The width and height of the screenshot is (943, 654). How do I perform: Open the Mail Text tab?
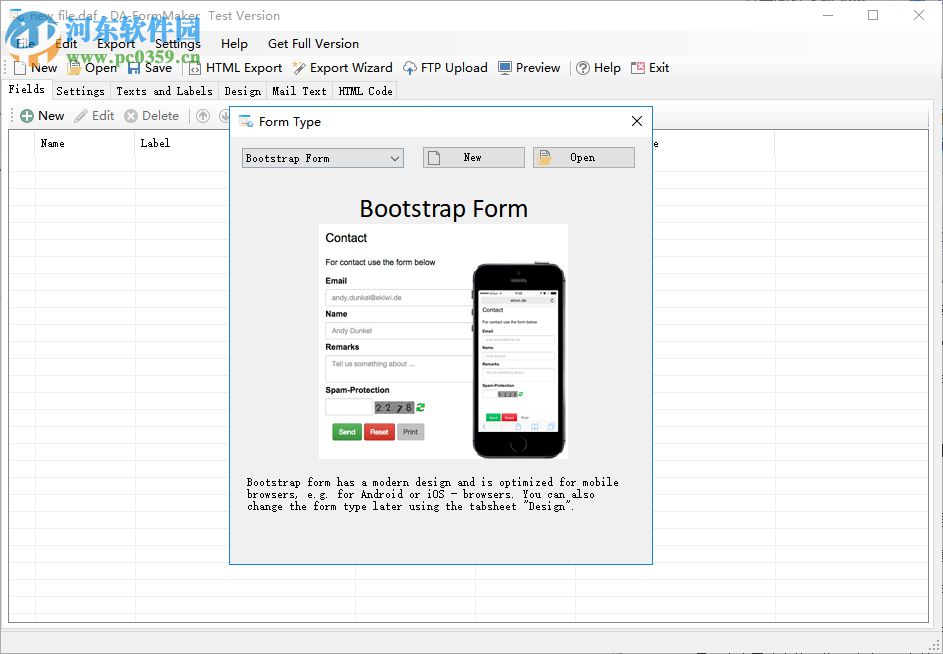point(299,90)
